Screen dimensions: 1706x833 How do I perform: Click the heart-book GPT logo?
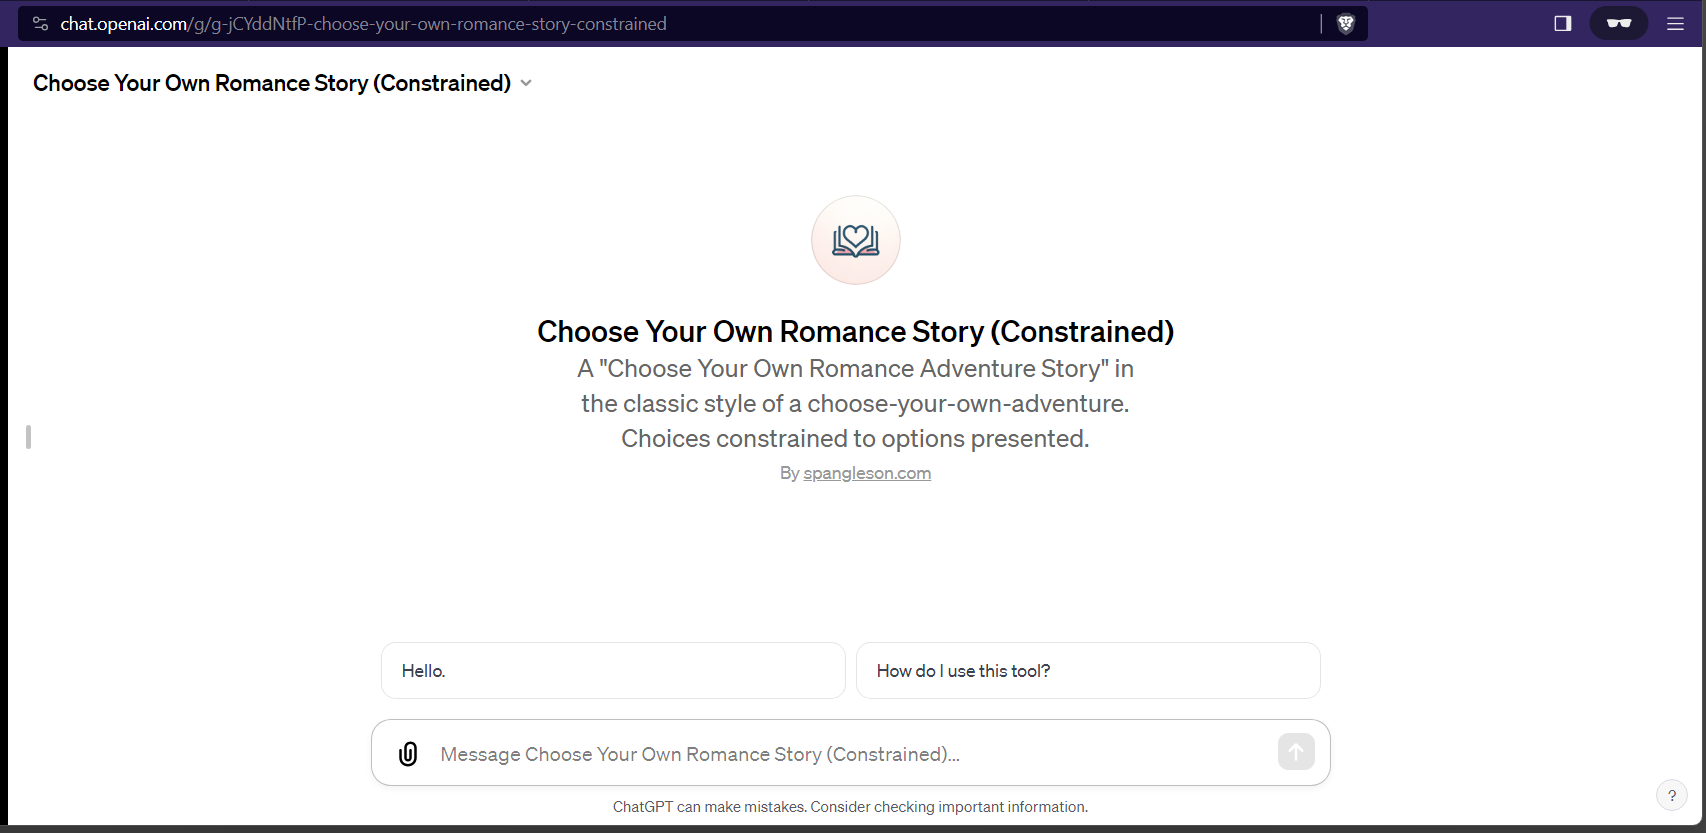[856, 240]
